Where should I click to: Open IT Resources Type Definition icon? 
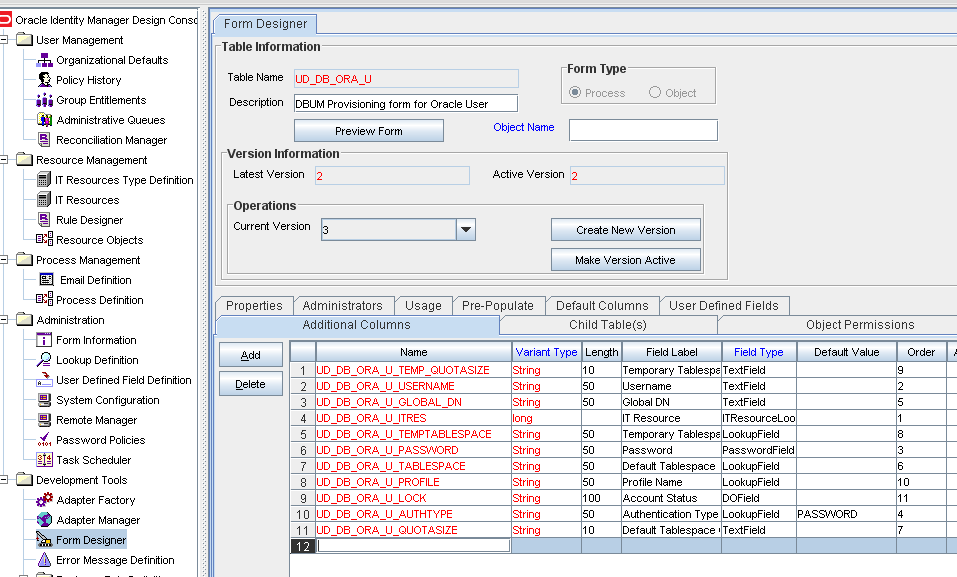(44, 180)
